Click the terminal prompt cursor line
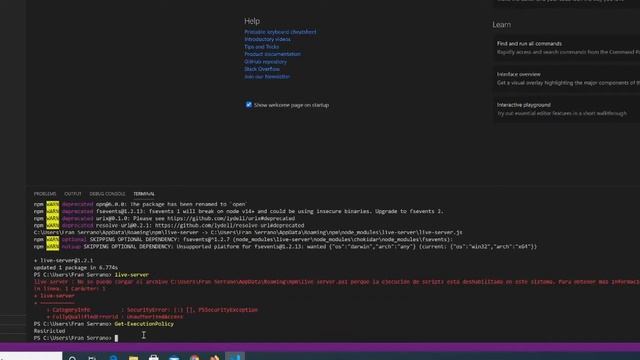The image size is (640, 360). (76, 338)
